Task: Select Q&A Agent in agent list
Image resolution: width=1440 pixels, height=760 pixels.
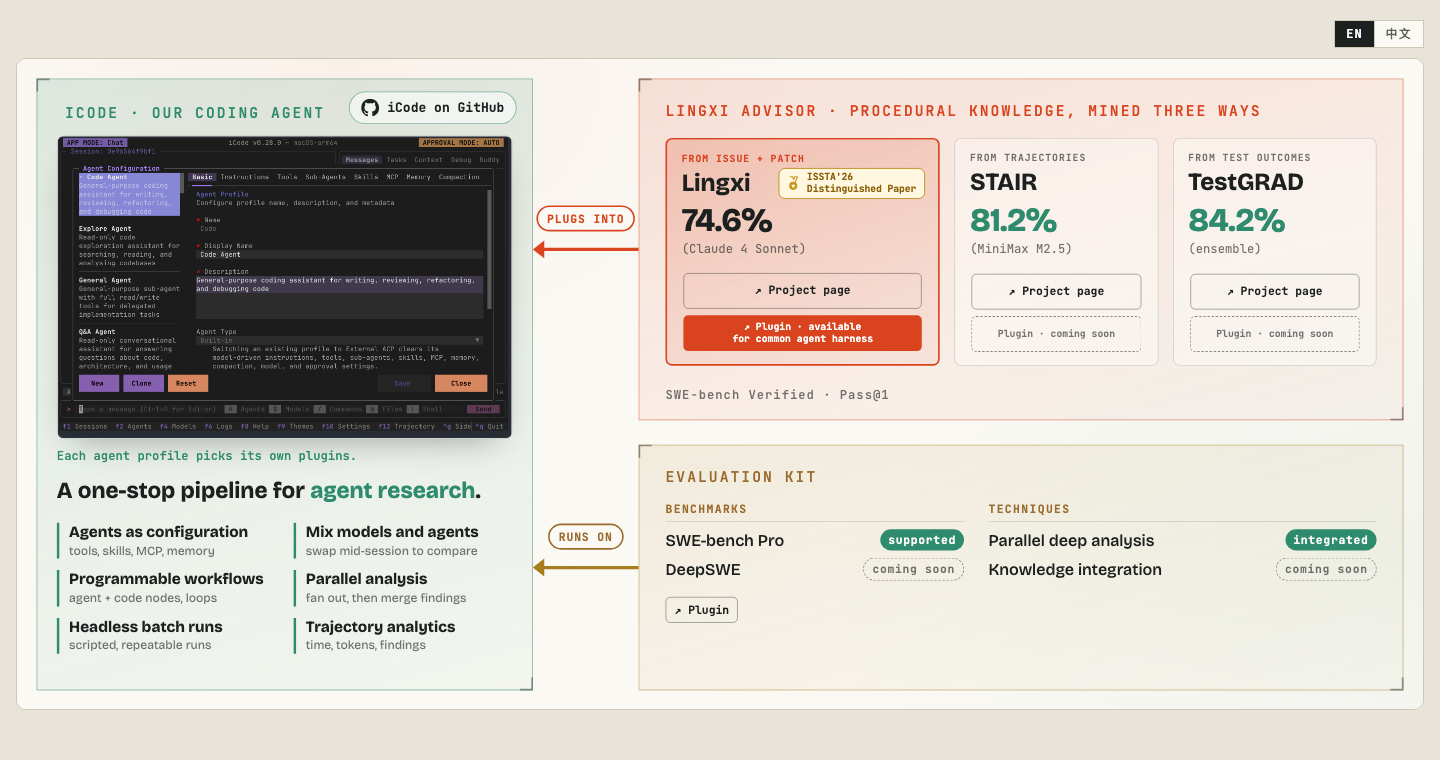Action: click(130, 348)
